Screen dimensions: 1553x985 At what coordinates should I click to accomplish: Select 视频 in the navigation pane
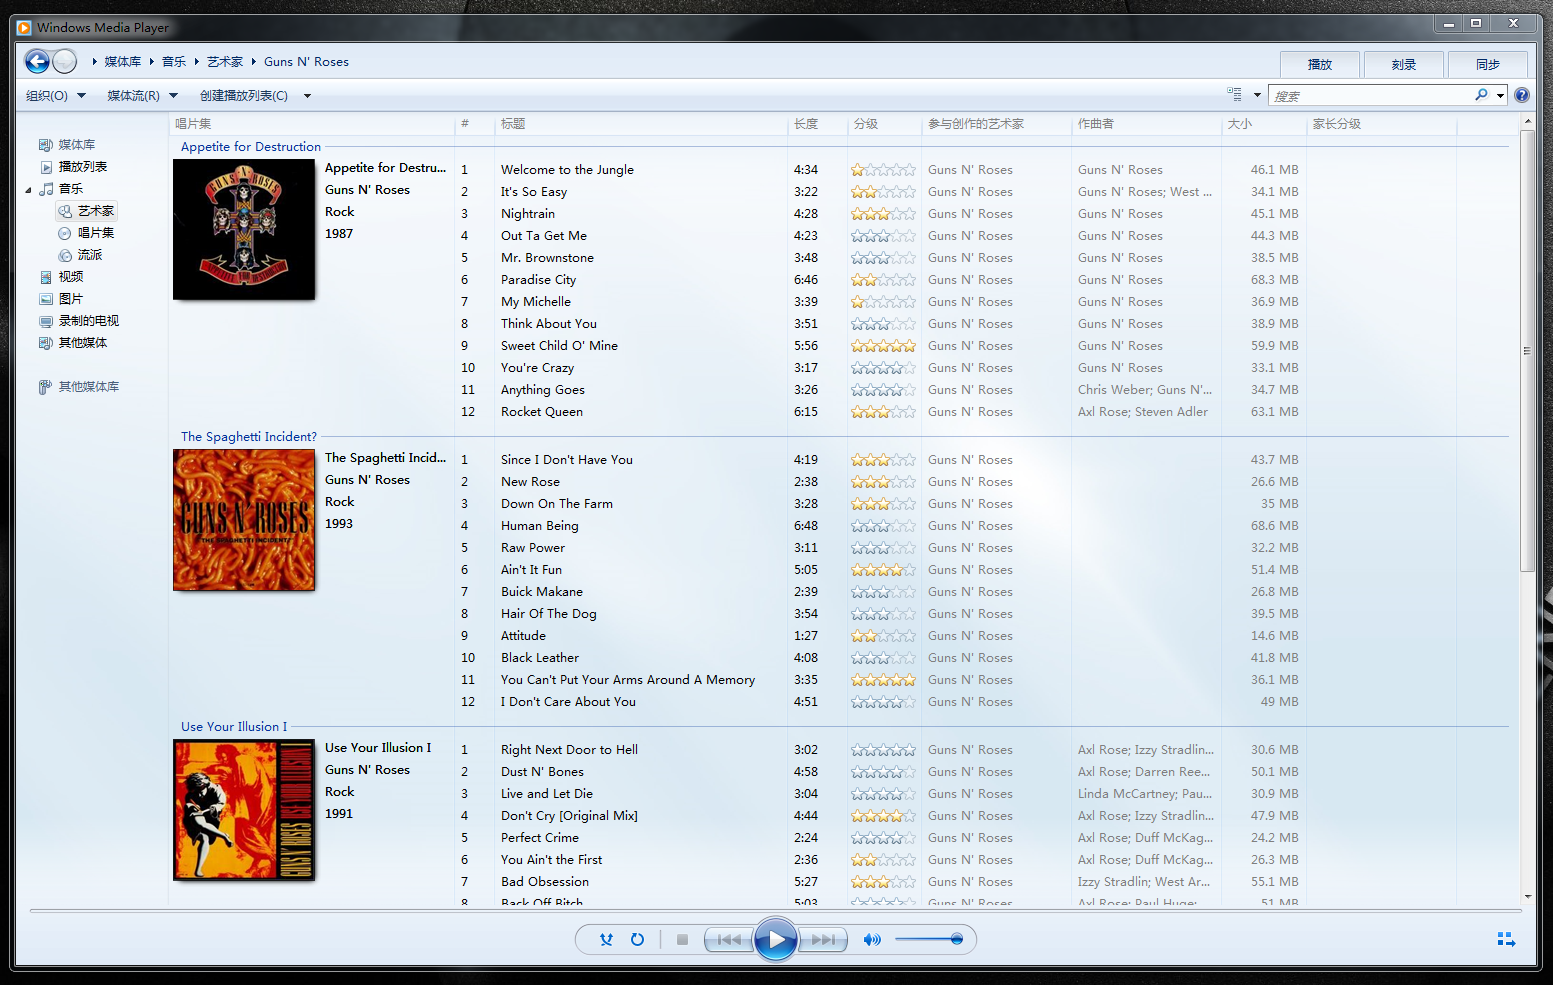click(70, 277)
